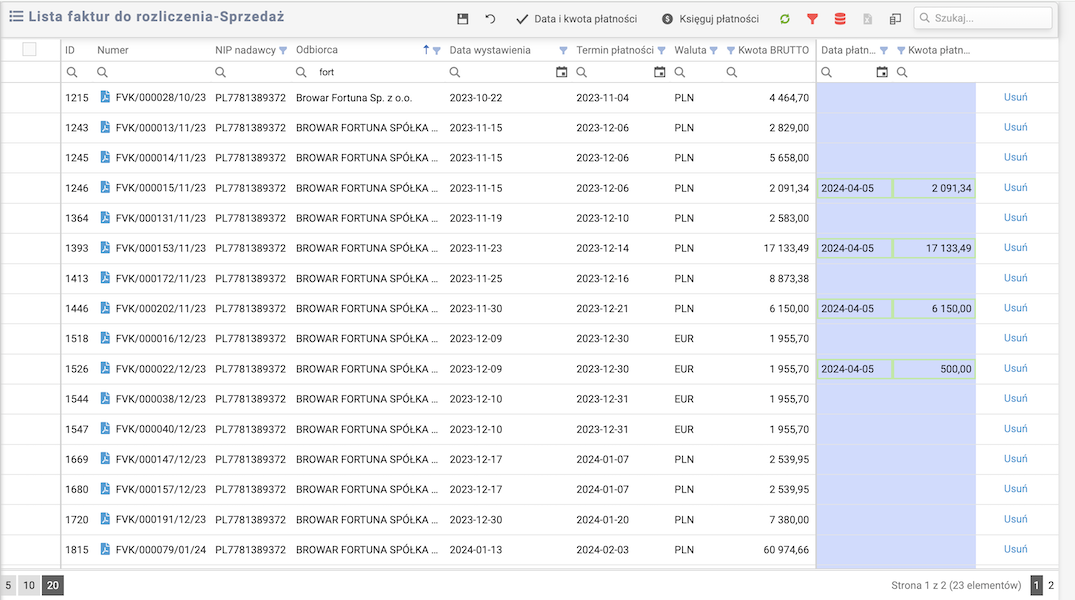Click the red filter funnel icon
1075x600 pixels.
[812, 19]
